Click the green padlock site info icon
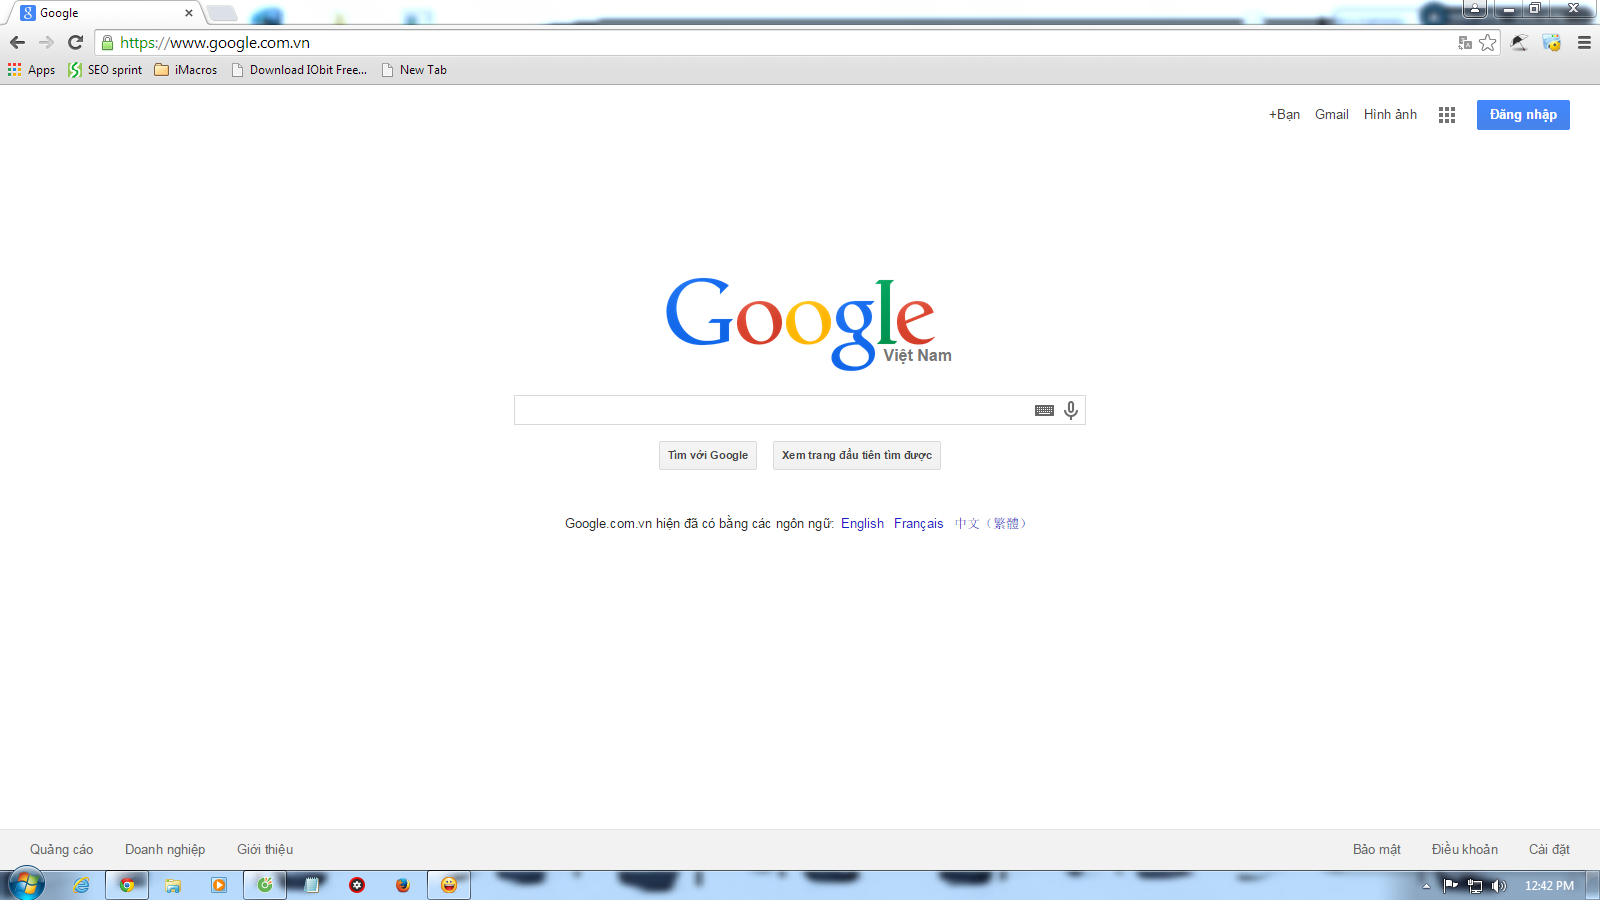The height and width of the screenshot is (900, 1600). (108, 43)
